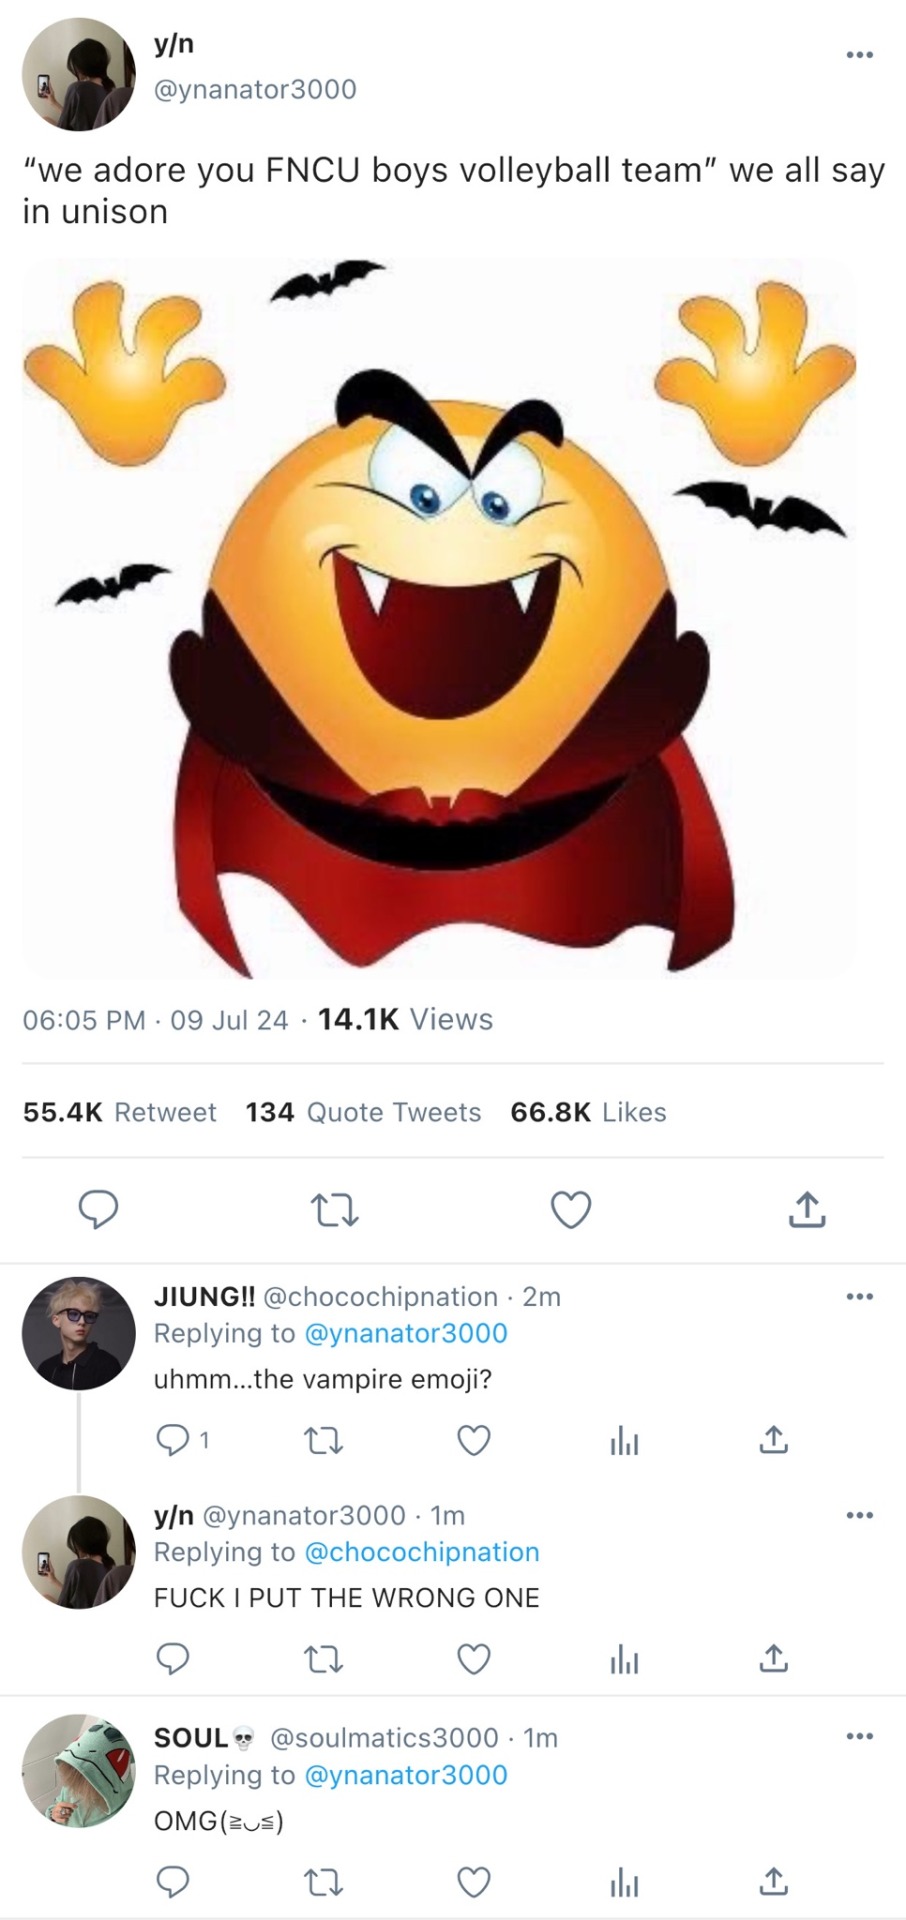This screenshot has width=906, height=1920.
Task: Reply to JIUNG!!'s vampire emoji comment
Action: point(173,1440)
